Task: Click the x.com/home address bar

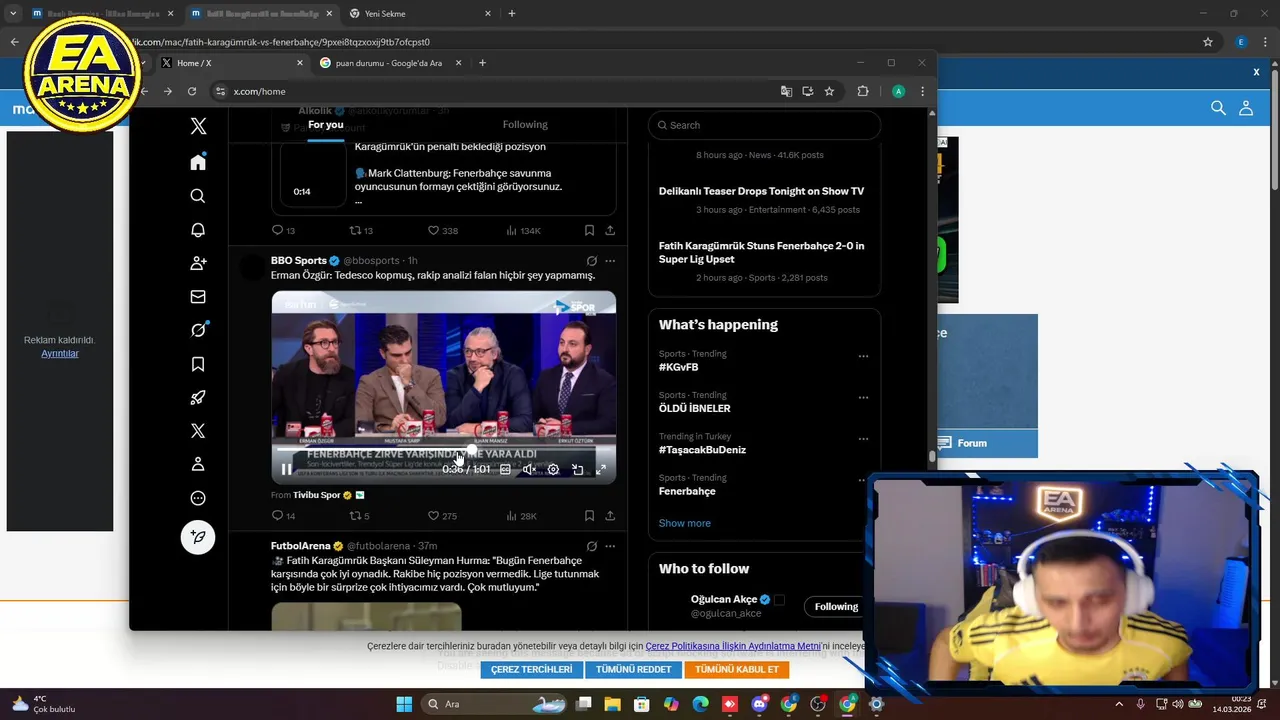Action: [x=500, y=91]
